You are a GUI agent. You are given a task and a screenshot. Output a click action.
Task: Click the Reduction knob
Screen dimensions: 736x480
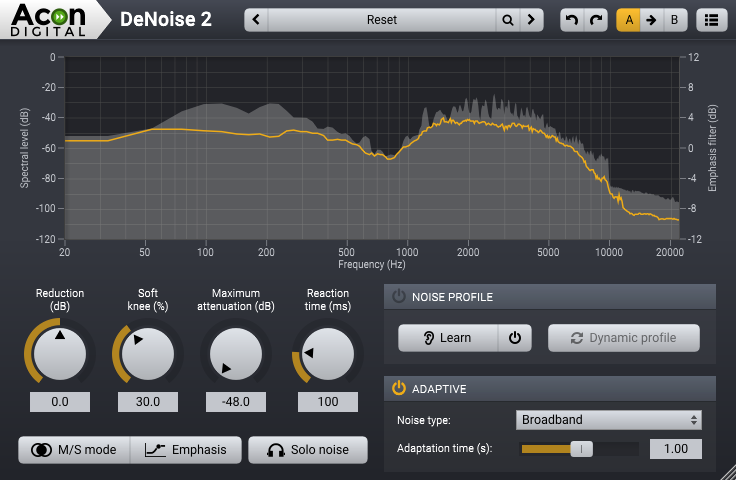point(60,353)
